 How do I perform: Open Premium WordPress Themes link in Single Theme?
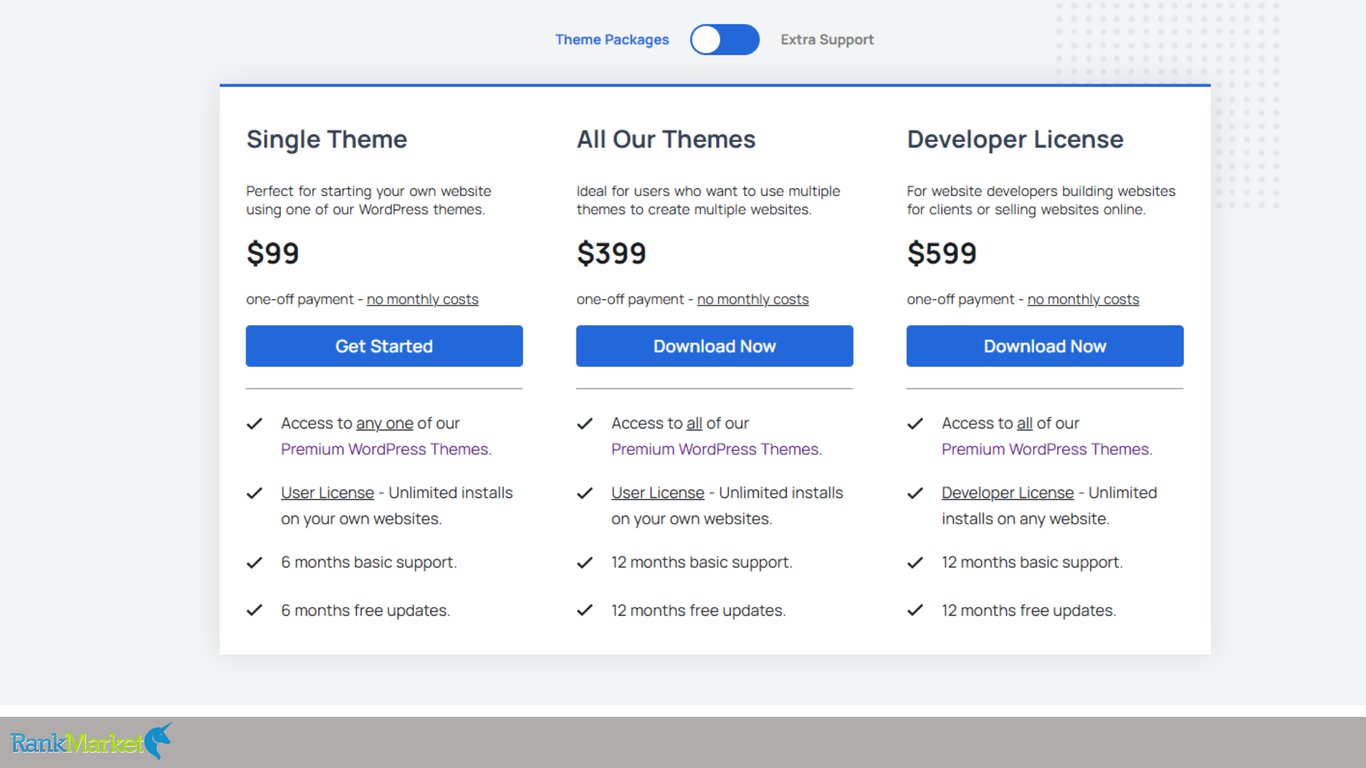click(x=386, y=449)
